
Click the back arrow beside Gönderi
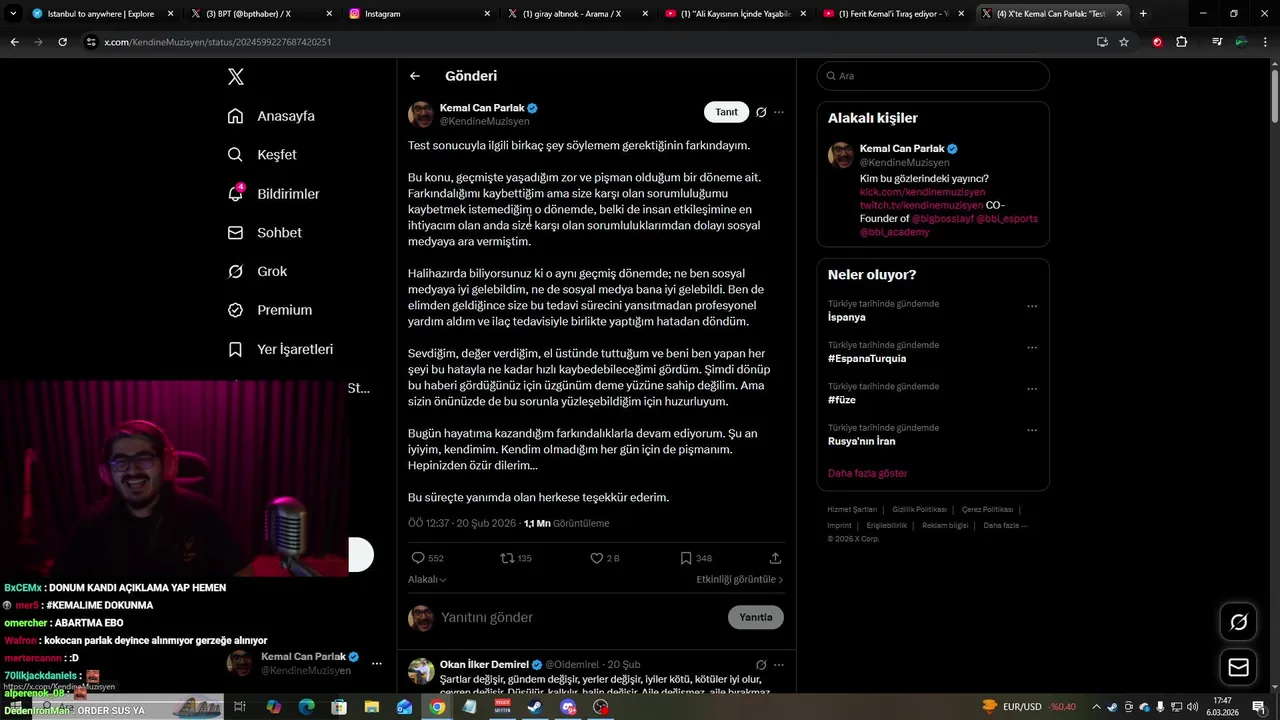pyautogui.click(x=415, y=76)
